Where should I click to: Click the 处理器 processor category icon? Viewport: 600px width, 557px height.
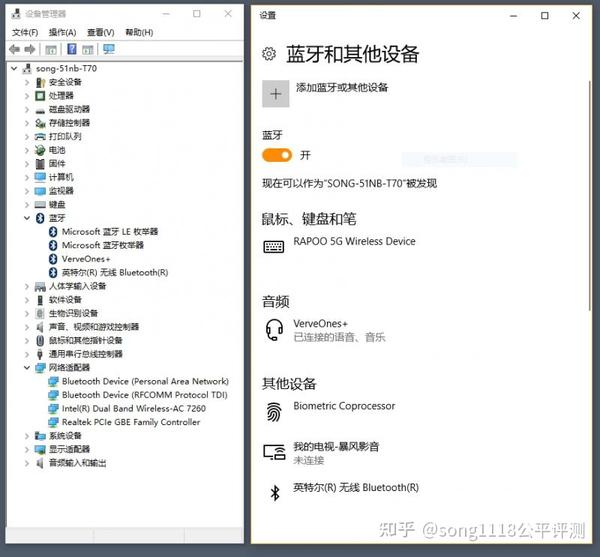tap(40, 96)
